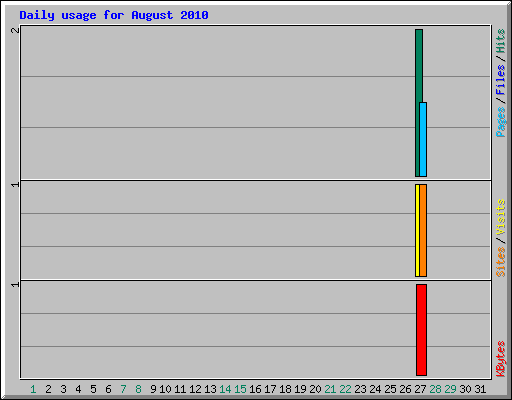Viewport: 512px width, 400px height.
Task: Click day label '2' on the x-axis
Action: click(x=48, y=389)
